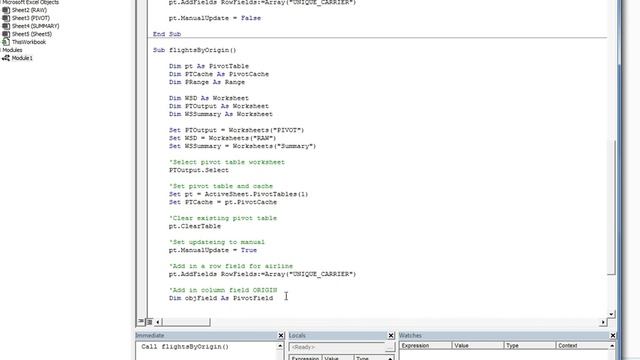
Task: Click the Context column header in Watches
Action: click(582, 345)
